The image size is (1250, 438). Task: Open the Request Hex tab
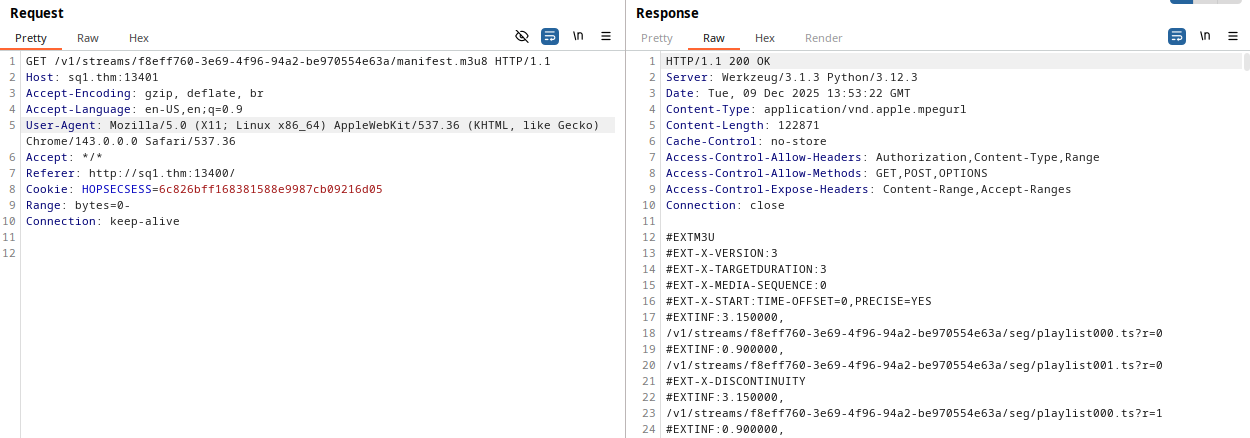click(139, 38)
